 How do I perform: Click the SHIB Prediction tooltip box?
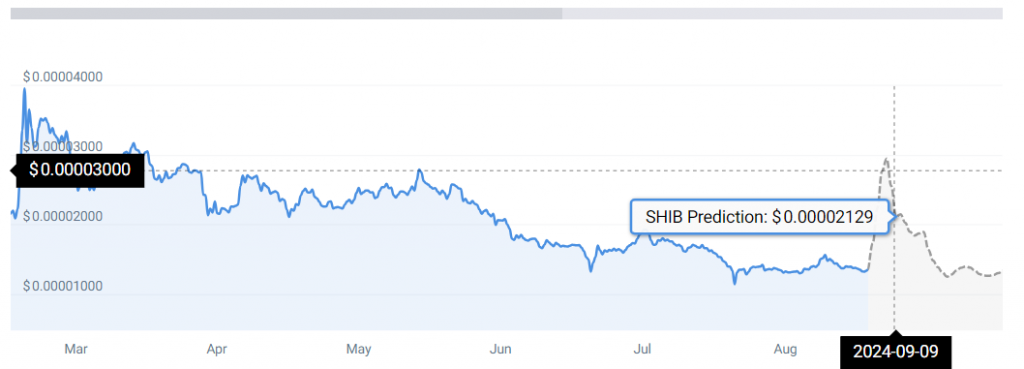tap(760, 217)
